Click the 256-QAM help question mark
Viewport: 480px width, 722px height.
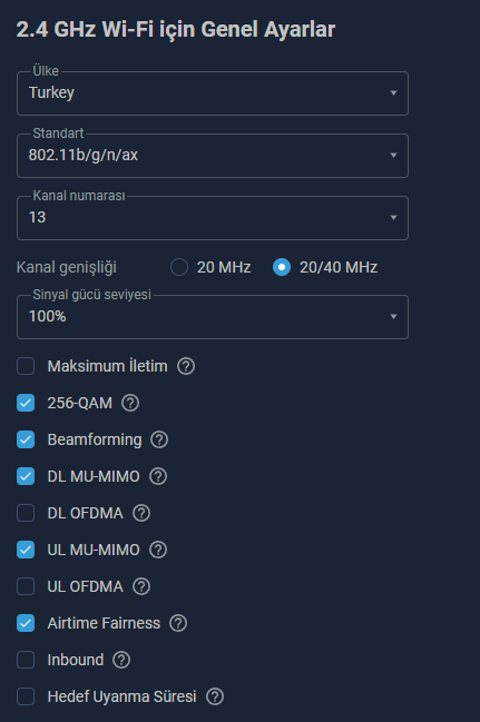(130, 403)
